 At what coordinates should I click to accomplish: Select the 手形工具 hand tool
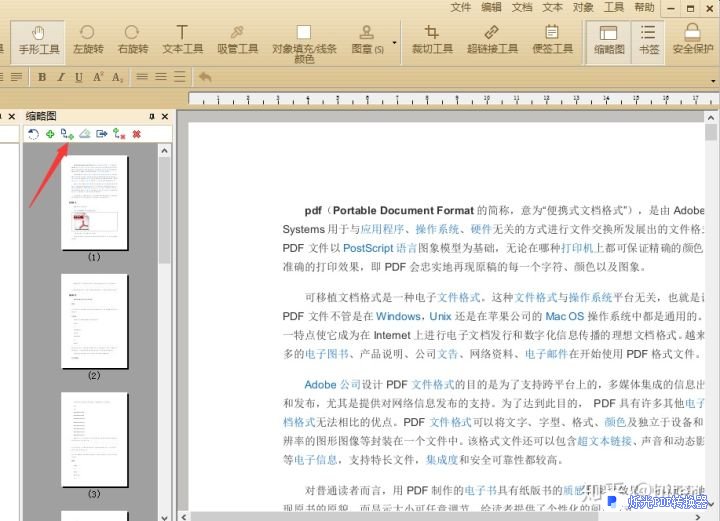tap(38, 41)
